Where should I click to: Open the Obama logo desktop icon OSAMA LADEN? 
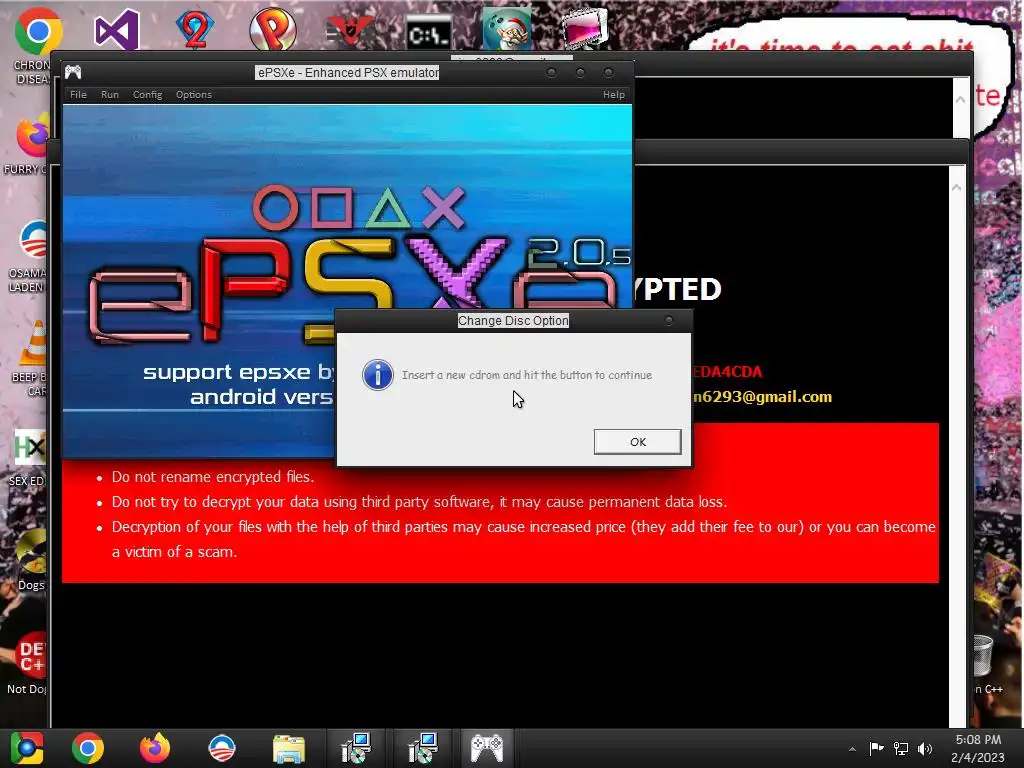click(33, 240)
